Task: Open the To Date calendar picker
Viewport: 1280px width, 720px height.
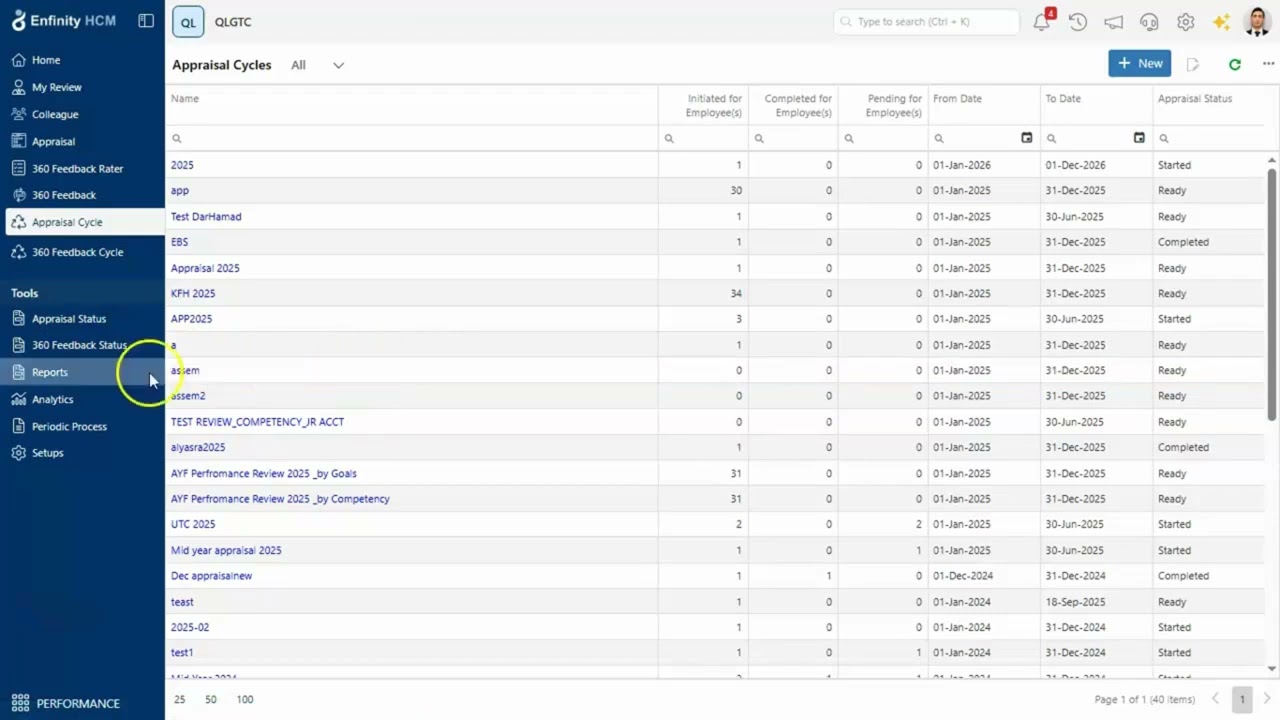Action: pos(1139,138)
